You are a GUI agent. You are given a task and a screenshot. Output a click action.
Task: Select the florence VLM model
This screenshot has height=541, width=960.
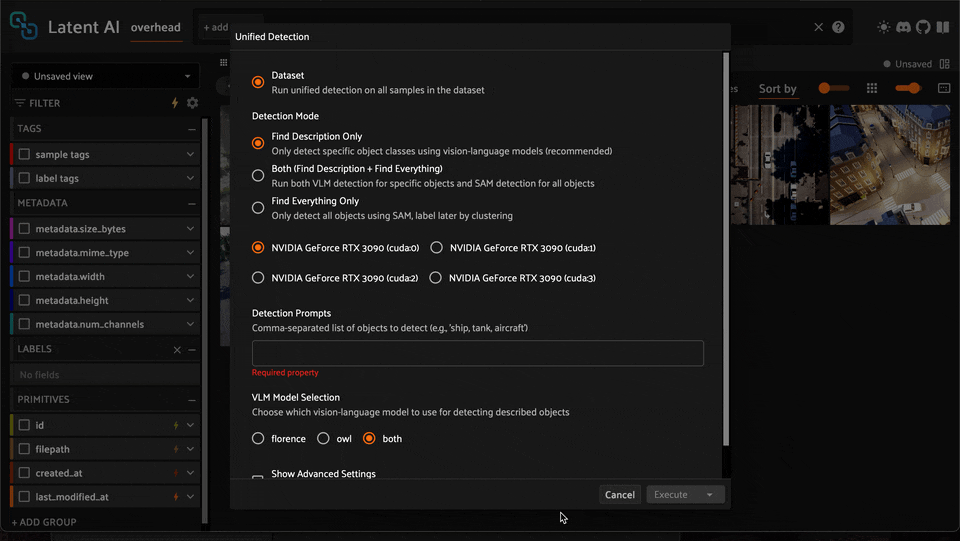click(x=258, y=438)
